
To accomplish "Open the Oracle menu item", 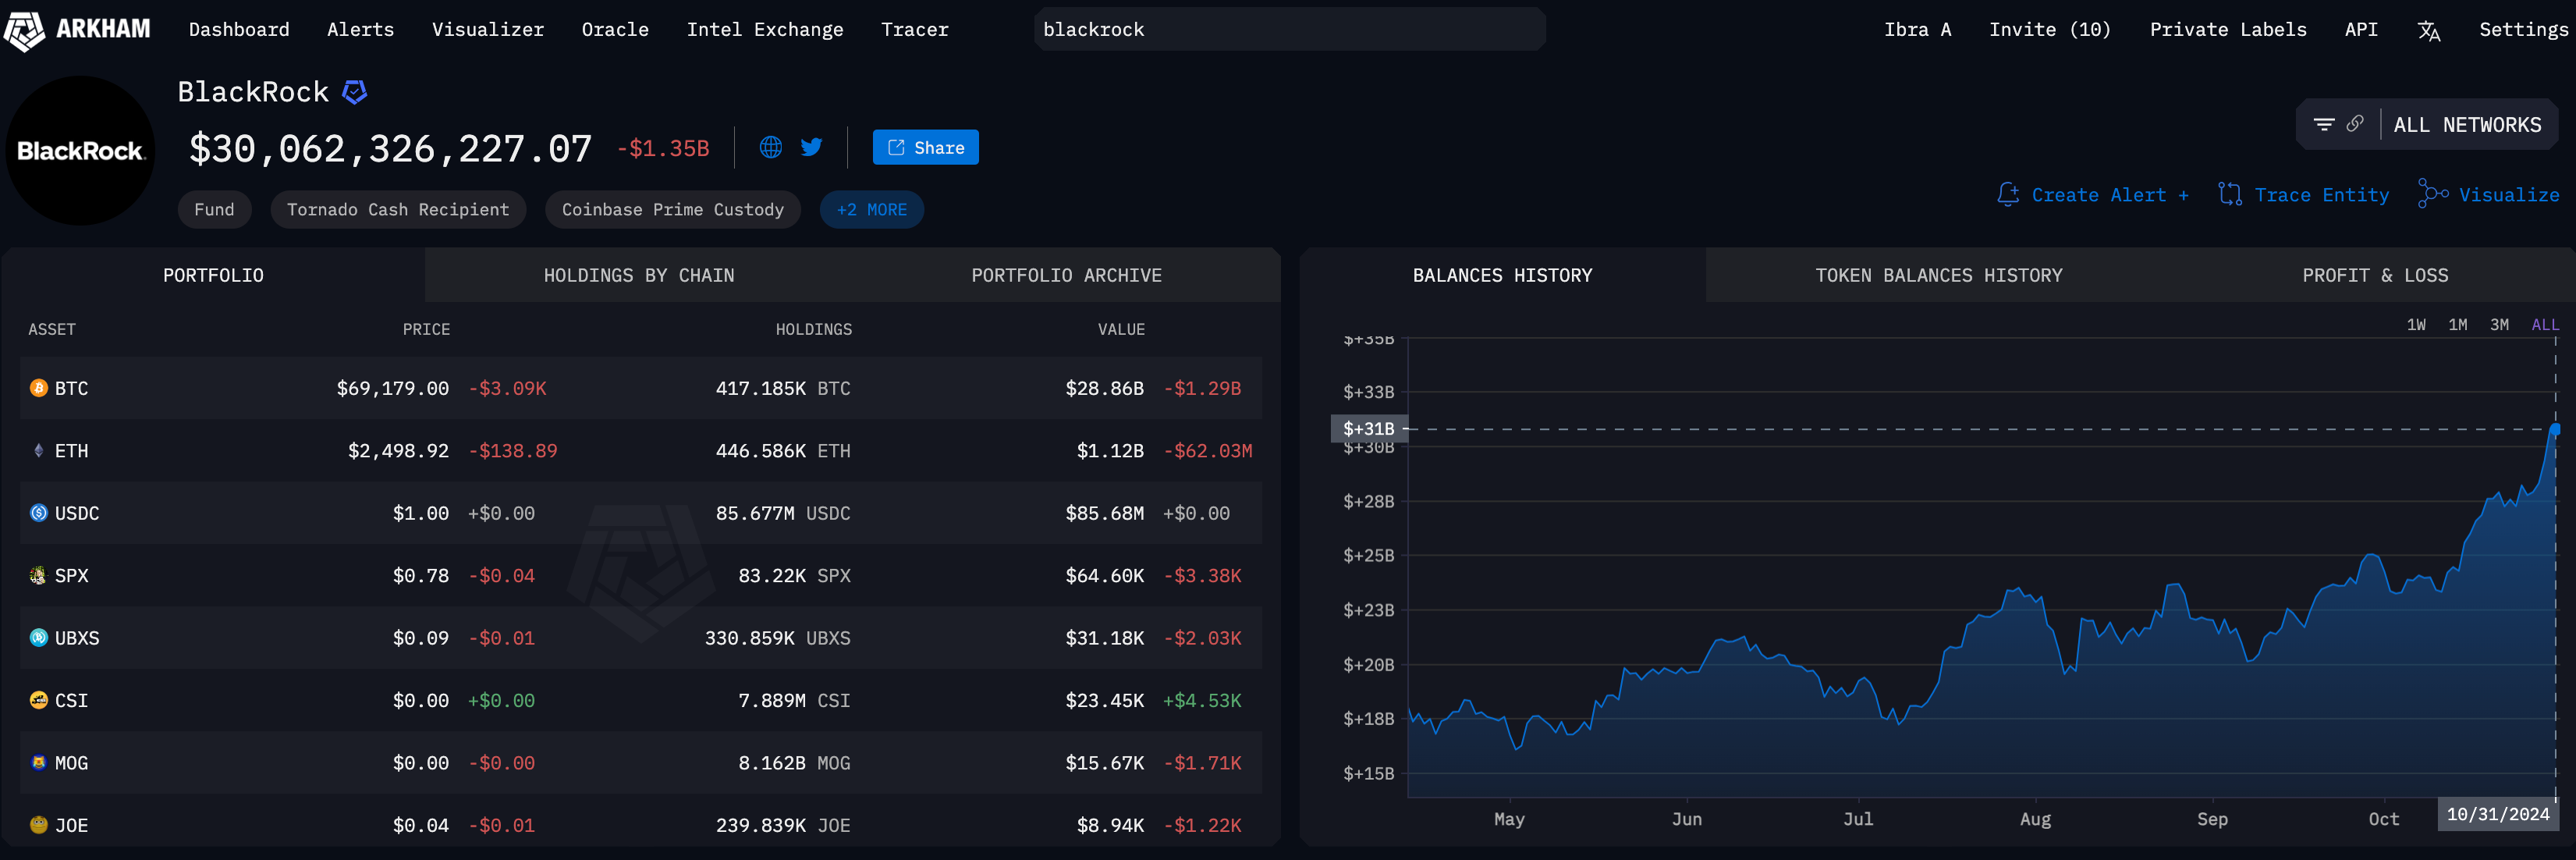I will 615,30.
